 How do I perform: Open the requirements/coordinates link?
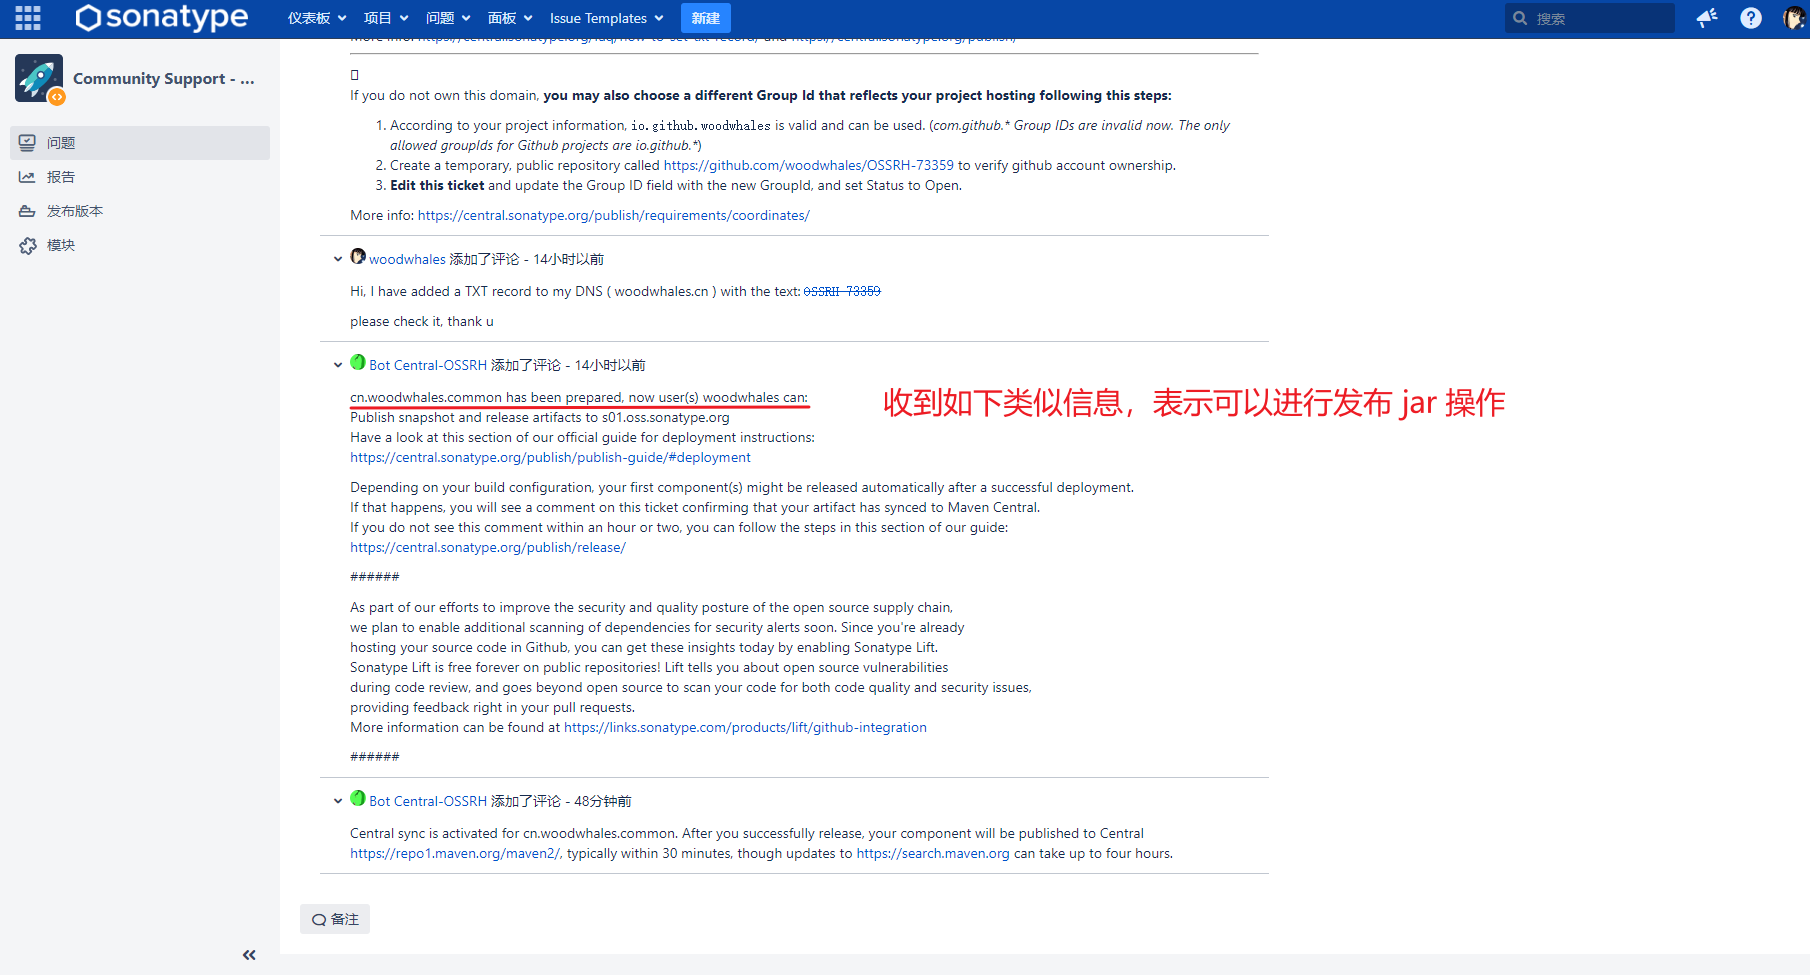(614, 215)
